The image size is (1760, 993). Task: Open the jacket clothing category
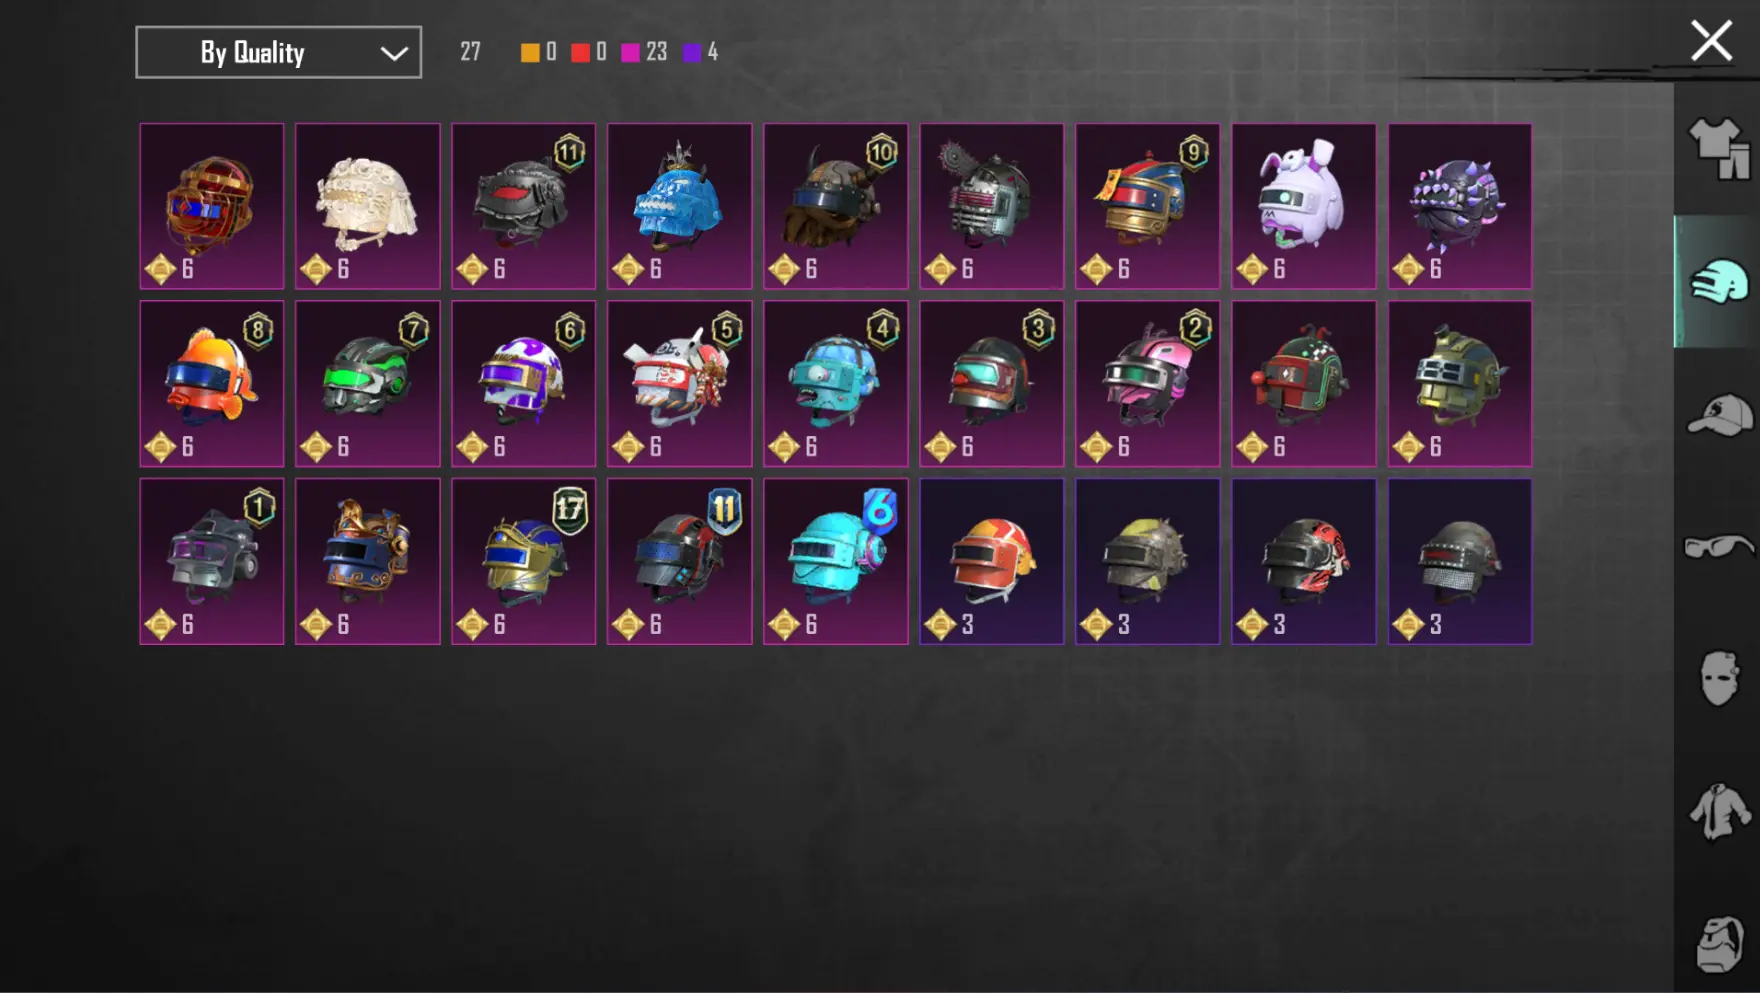click(1719, 811)
